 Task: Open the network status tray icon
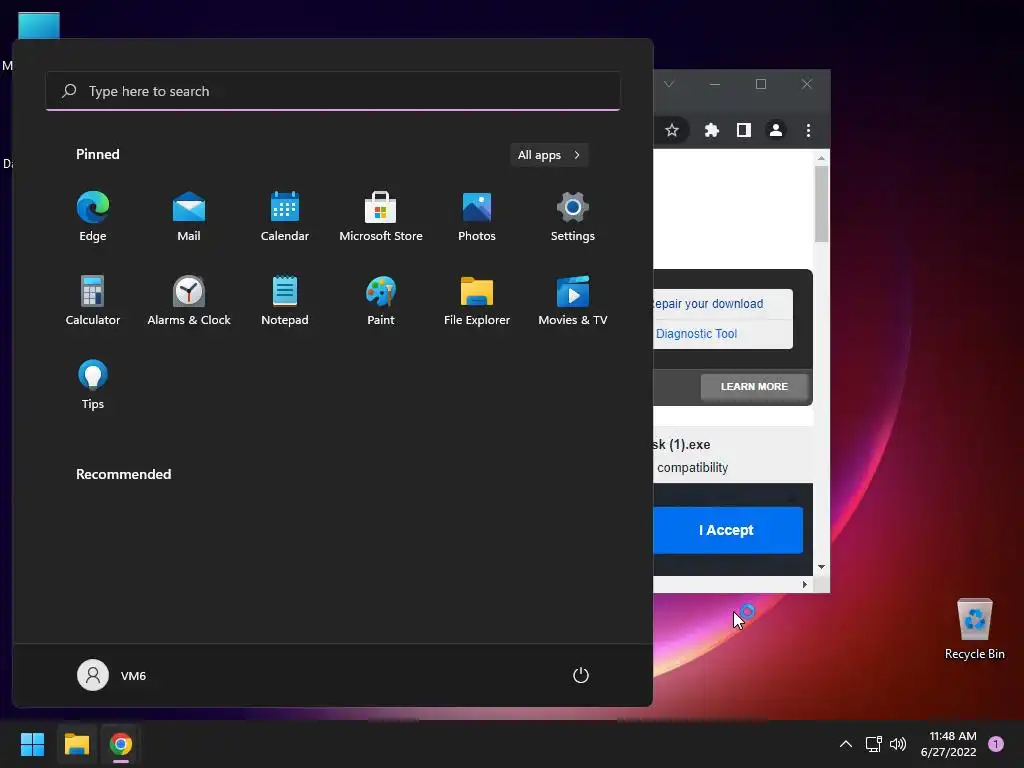pyautogui.click(x=873, y=744)
